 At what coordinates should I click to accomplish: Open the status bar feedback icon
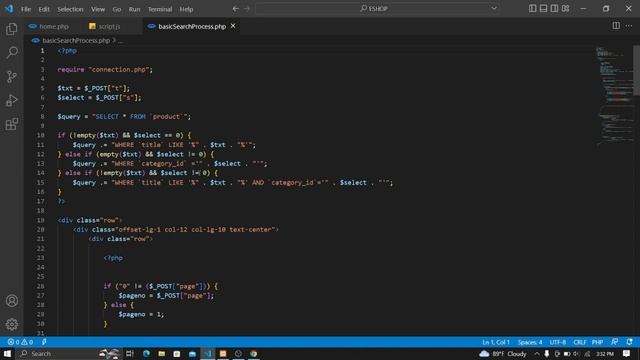pos(614,342)
